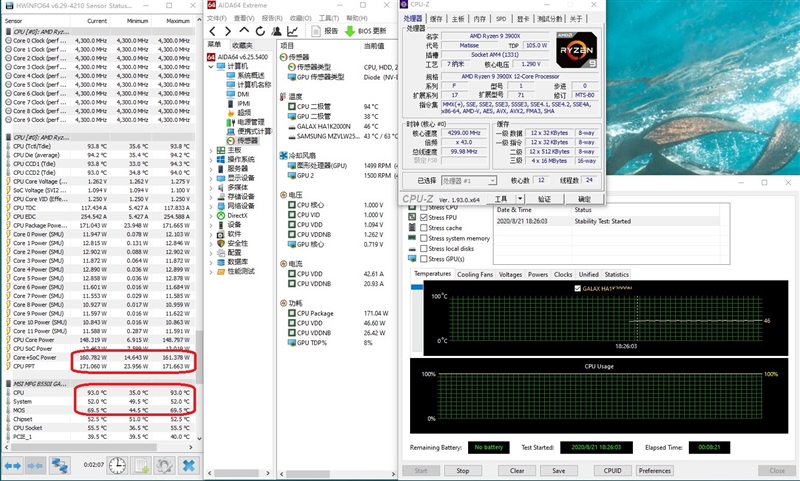The image size is (800, 481).
Task: Click HWiNFO blue X close sensors icon
Action: pos(189,465)
